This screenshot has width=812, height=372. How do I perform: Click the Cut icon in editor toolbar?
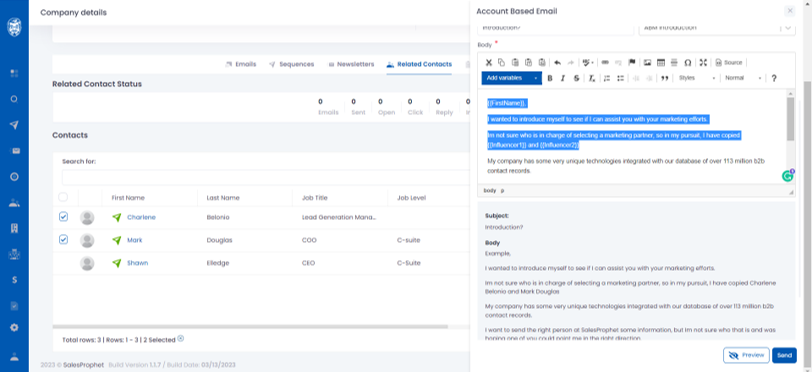[488, 63]
